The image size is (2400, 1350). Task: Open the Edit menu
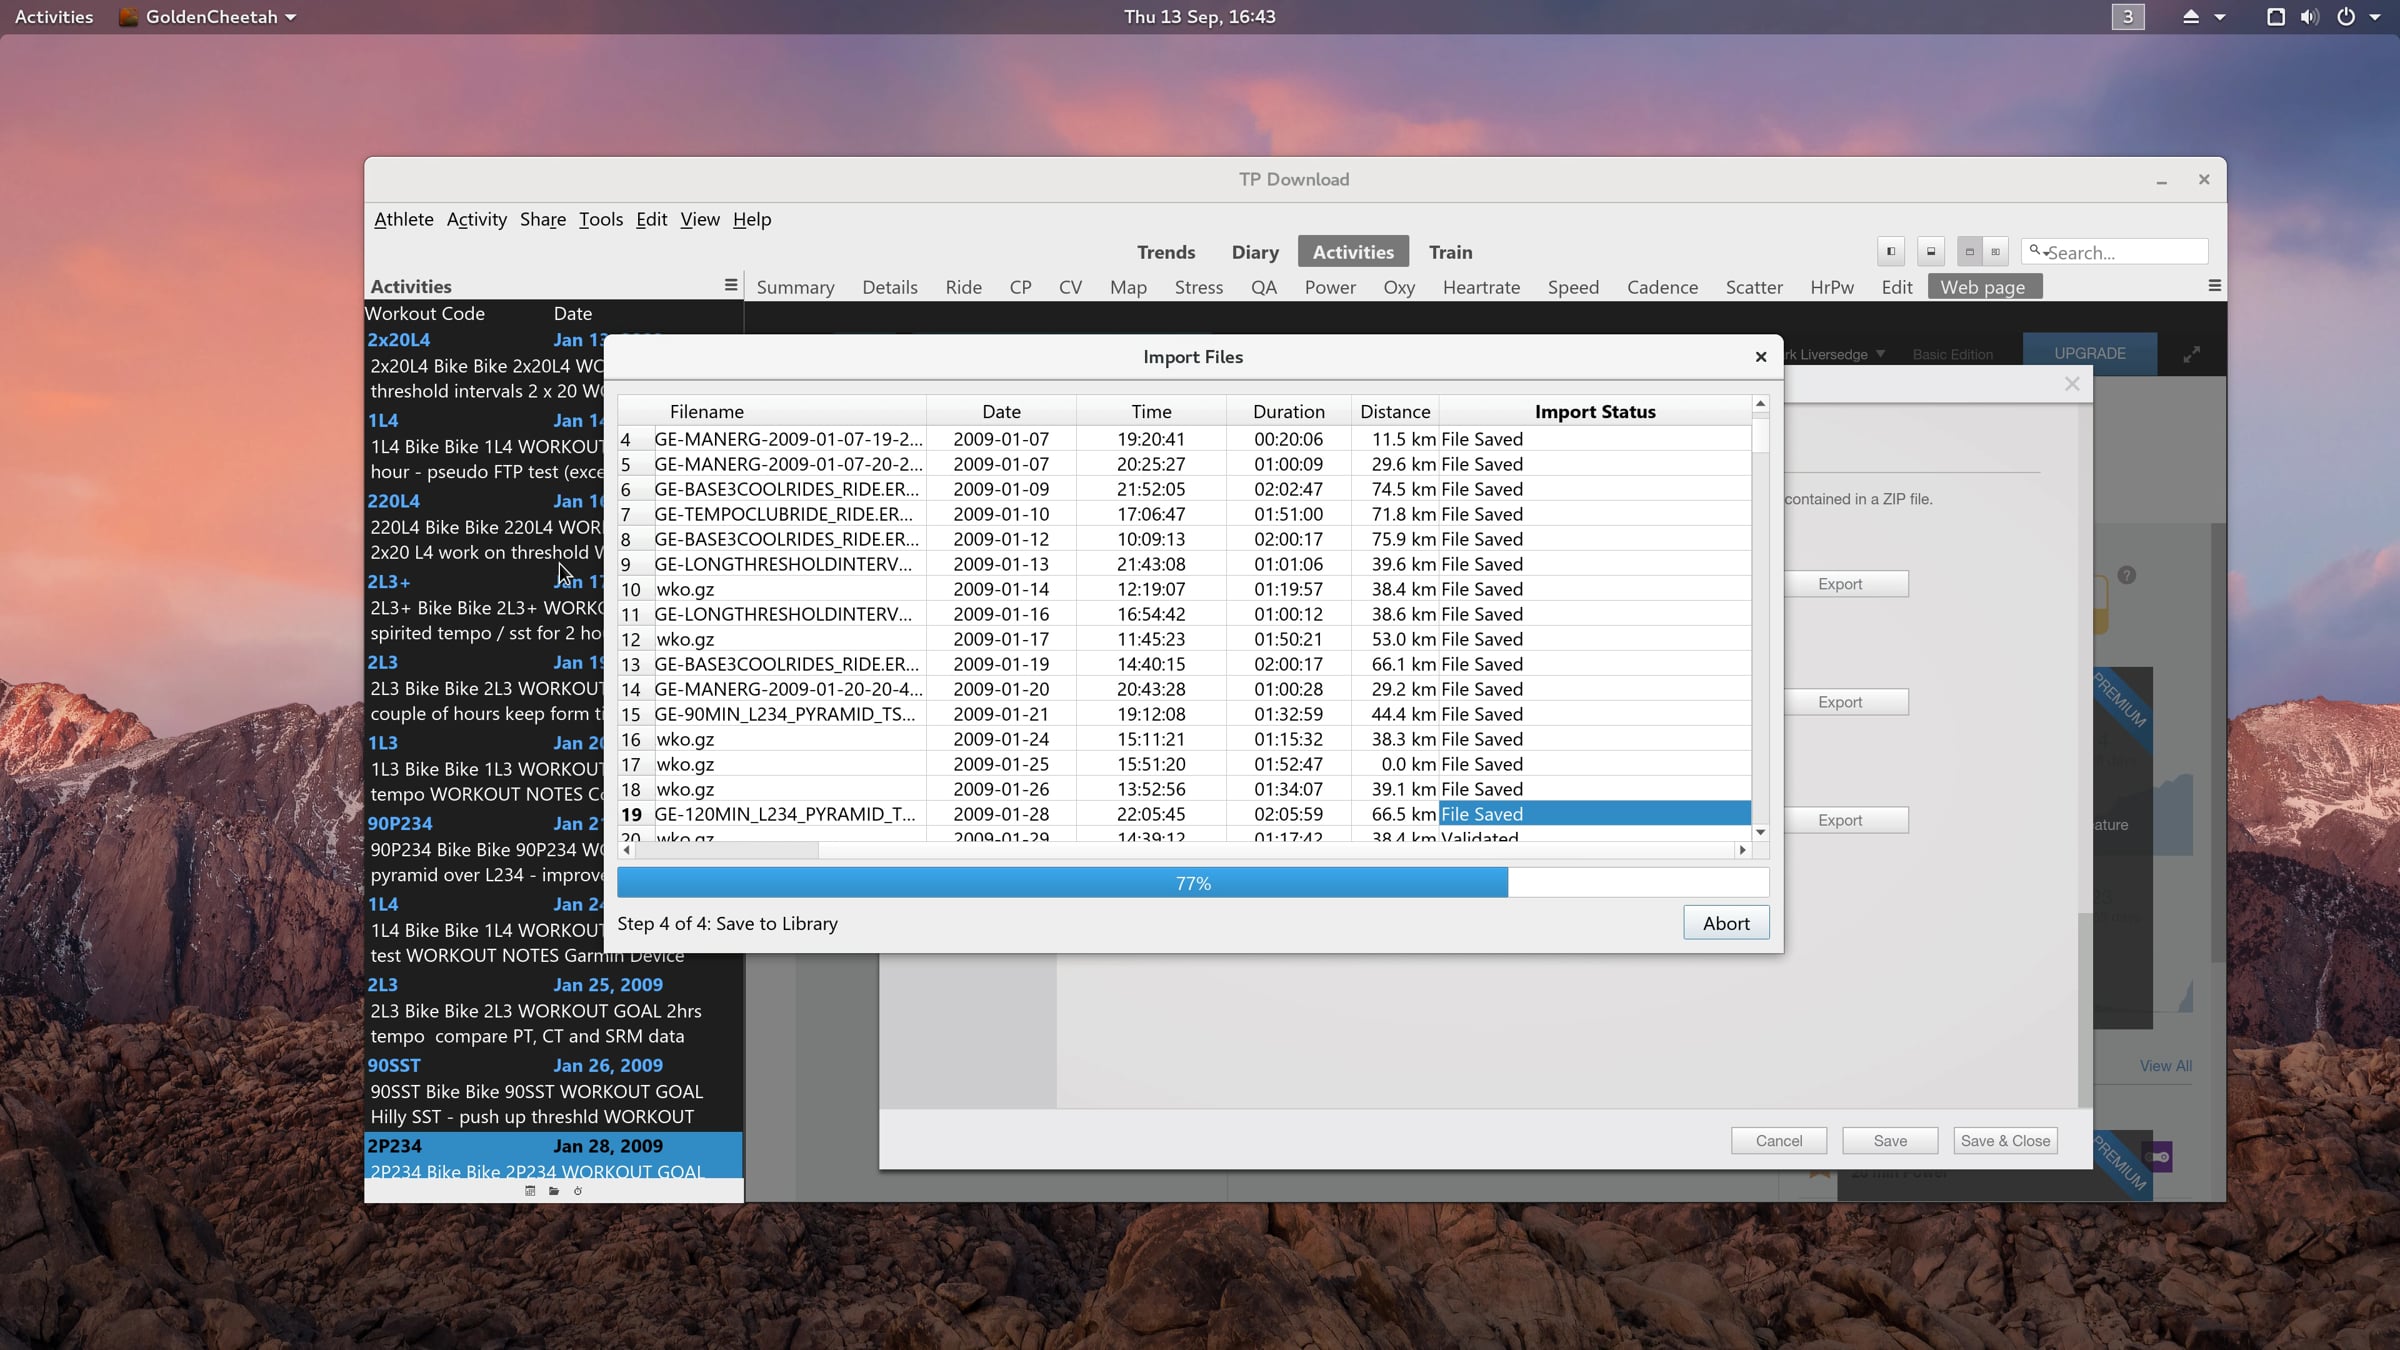pyautogui.click(x=652, y=219)
